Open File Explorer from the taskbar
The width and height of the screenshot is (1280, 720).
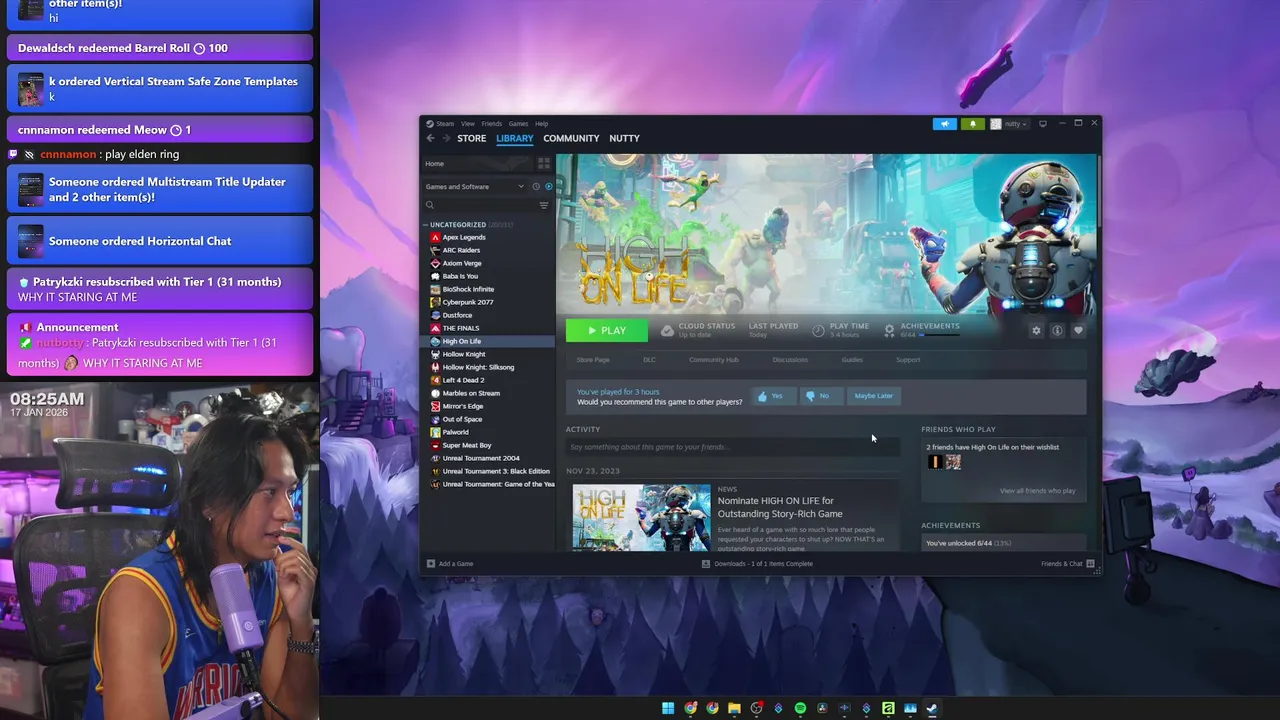coord(734,708)
